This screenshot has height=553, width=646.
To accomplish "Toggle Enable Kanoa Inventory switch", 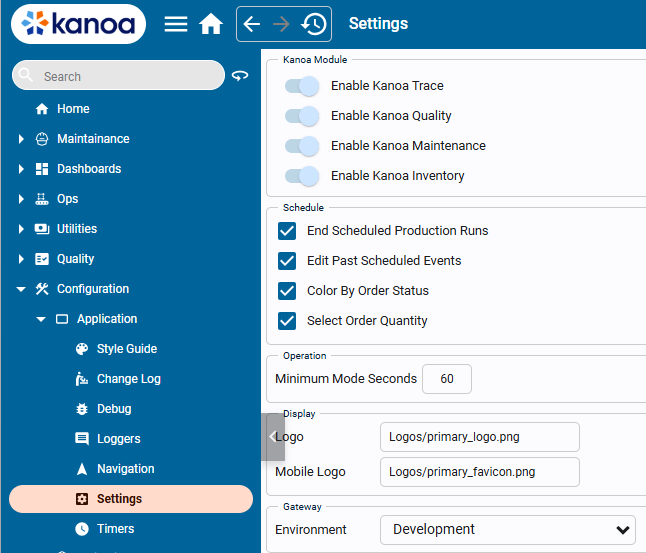I will point(302,176).
